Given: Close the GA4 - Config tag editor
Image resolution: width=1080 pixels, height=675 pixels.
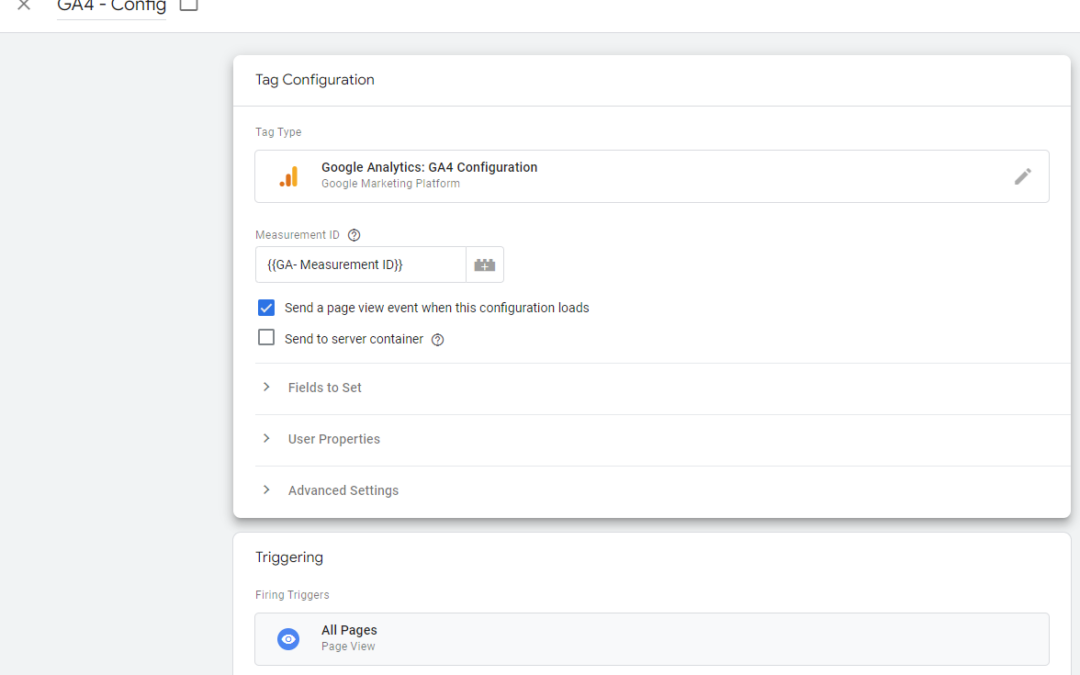Looking at the screenshot, I should pos(23,6).
